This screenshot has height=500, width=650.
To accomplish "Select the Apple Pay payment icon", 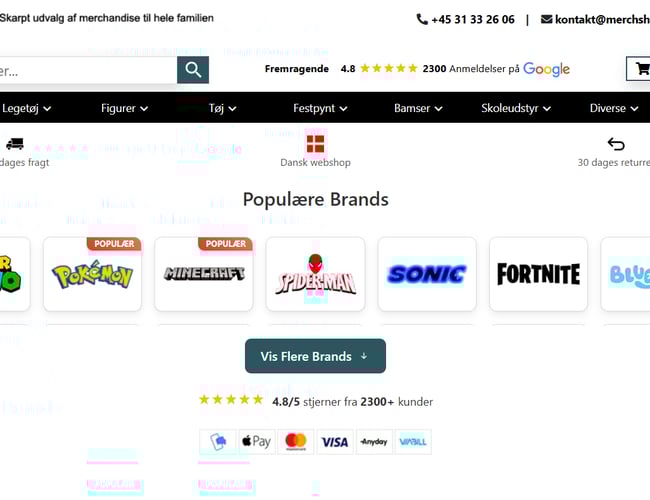I will (x=257, y=442).
